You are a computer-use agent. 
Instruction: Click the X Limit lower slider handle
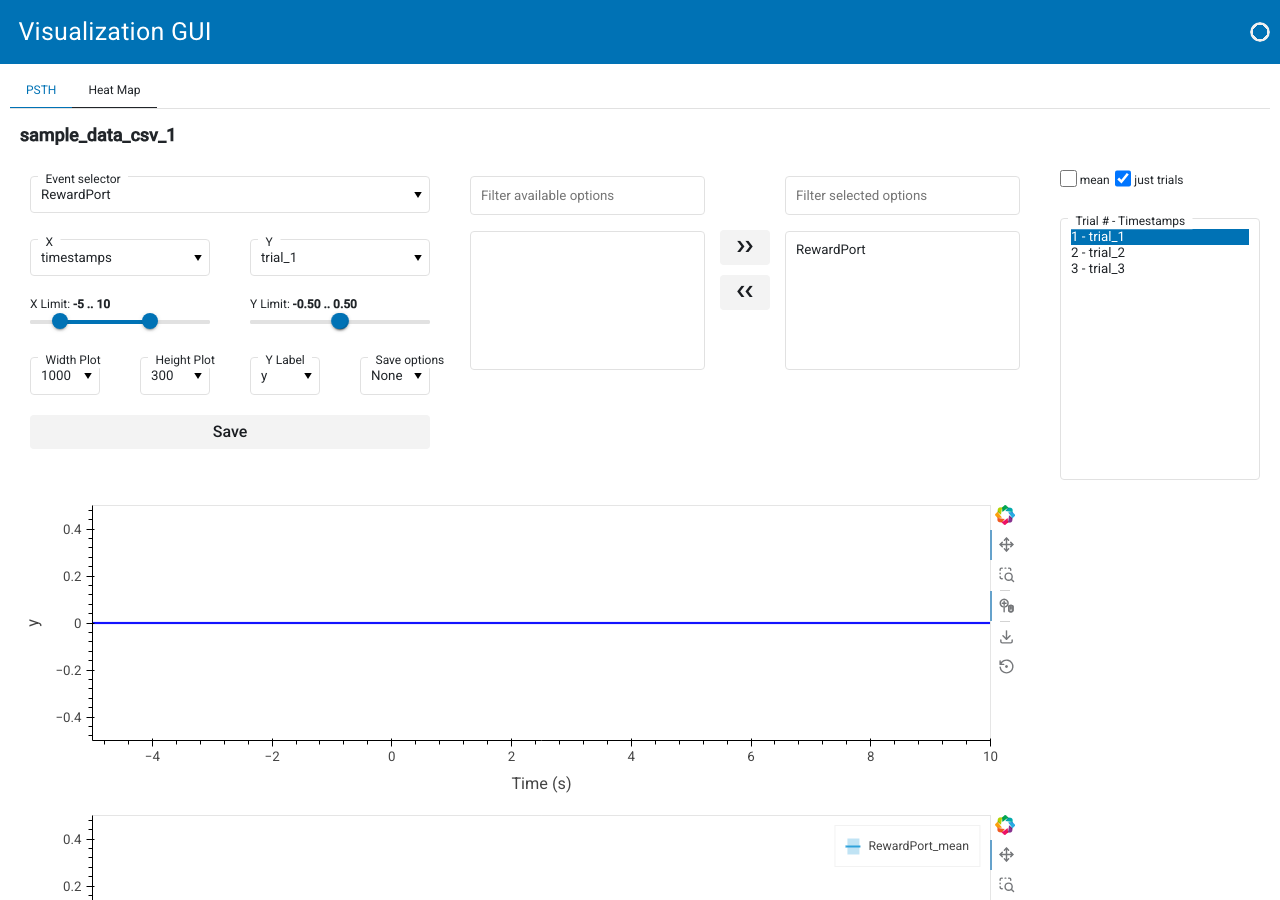(x=60, y=321)
